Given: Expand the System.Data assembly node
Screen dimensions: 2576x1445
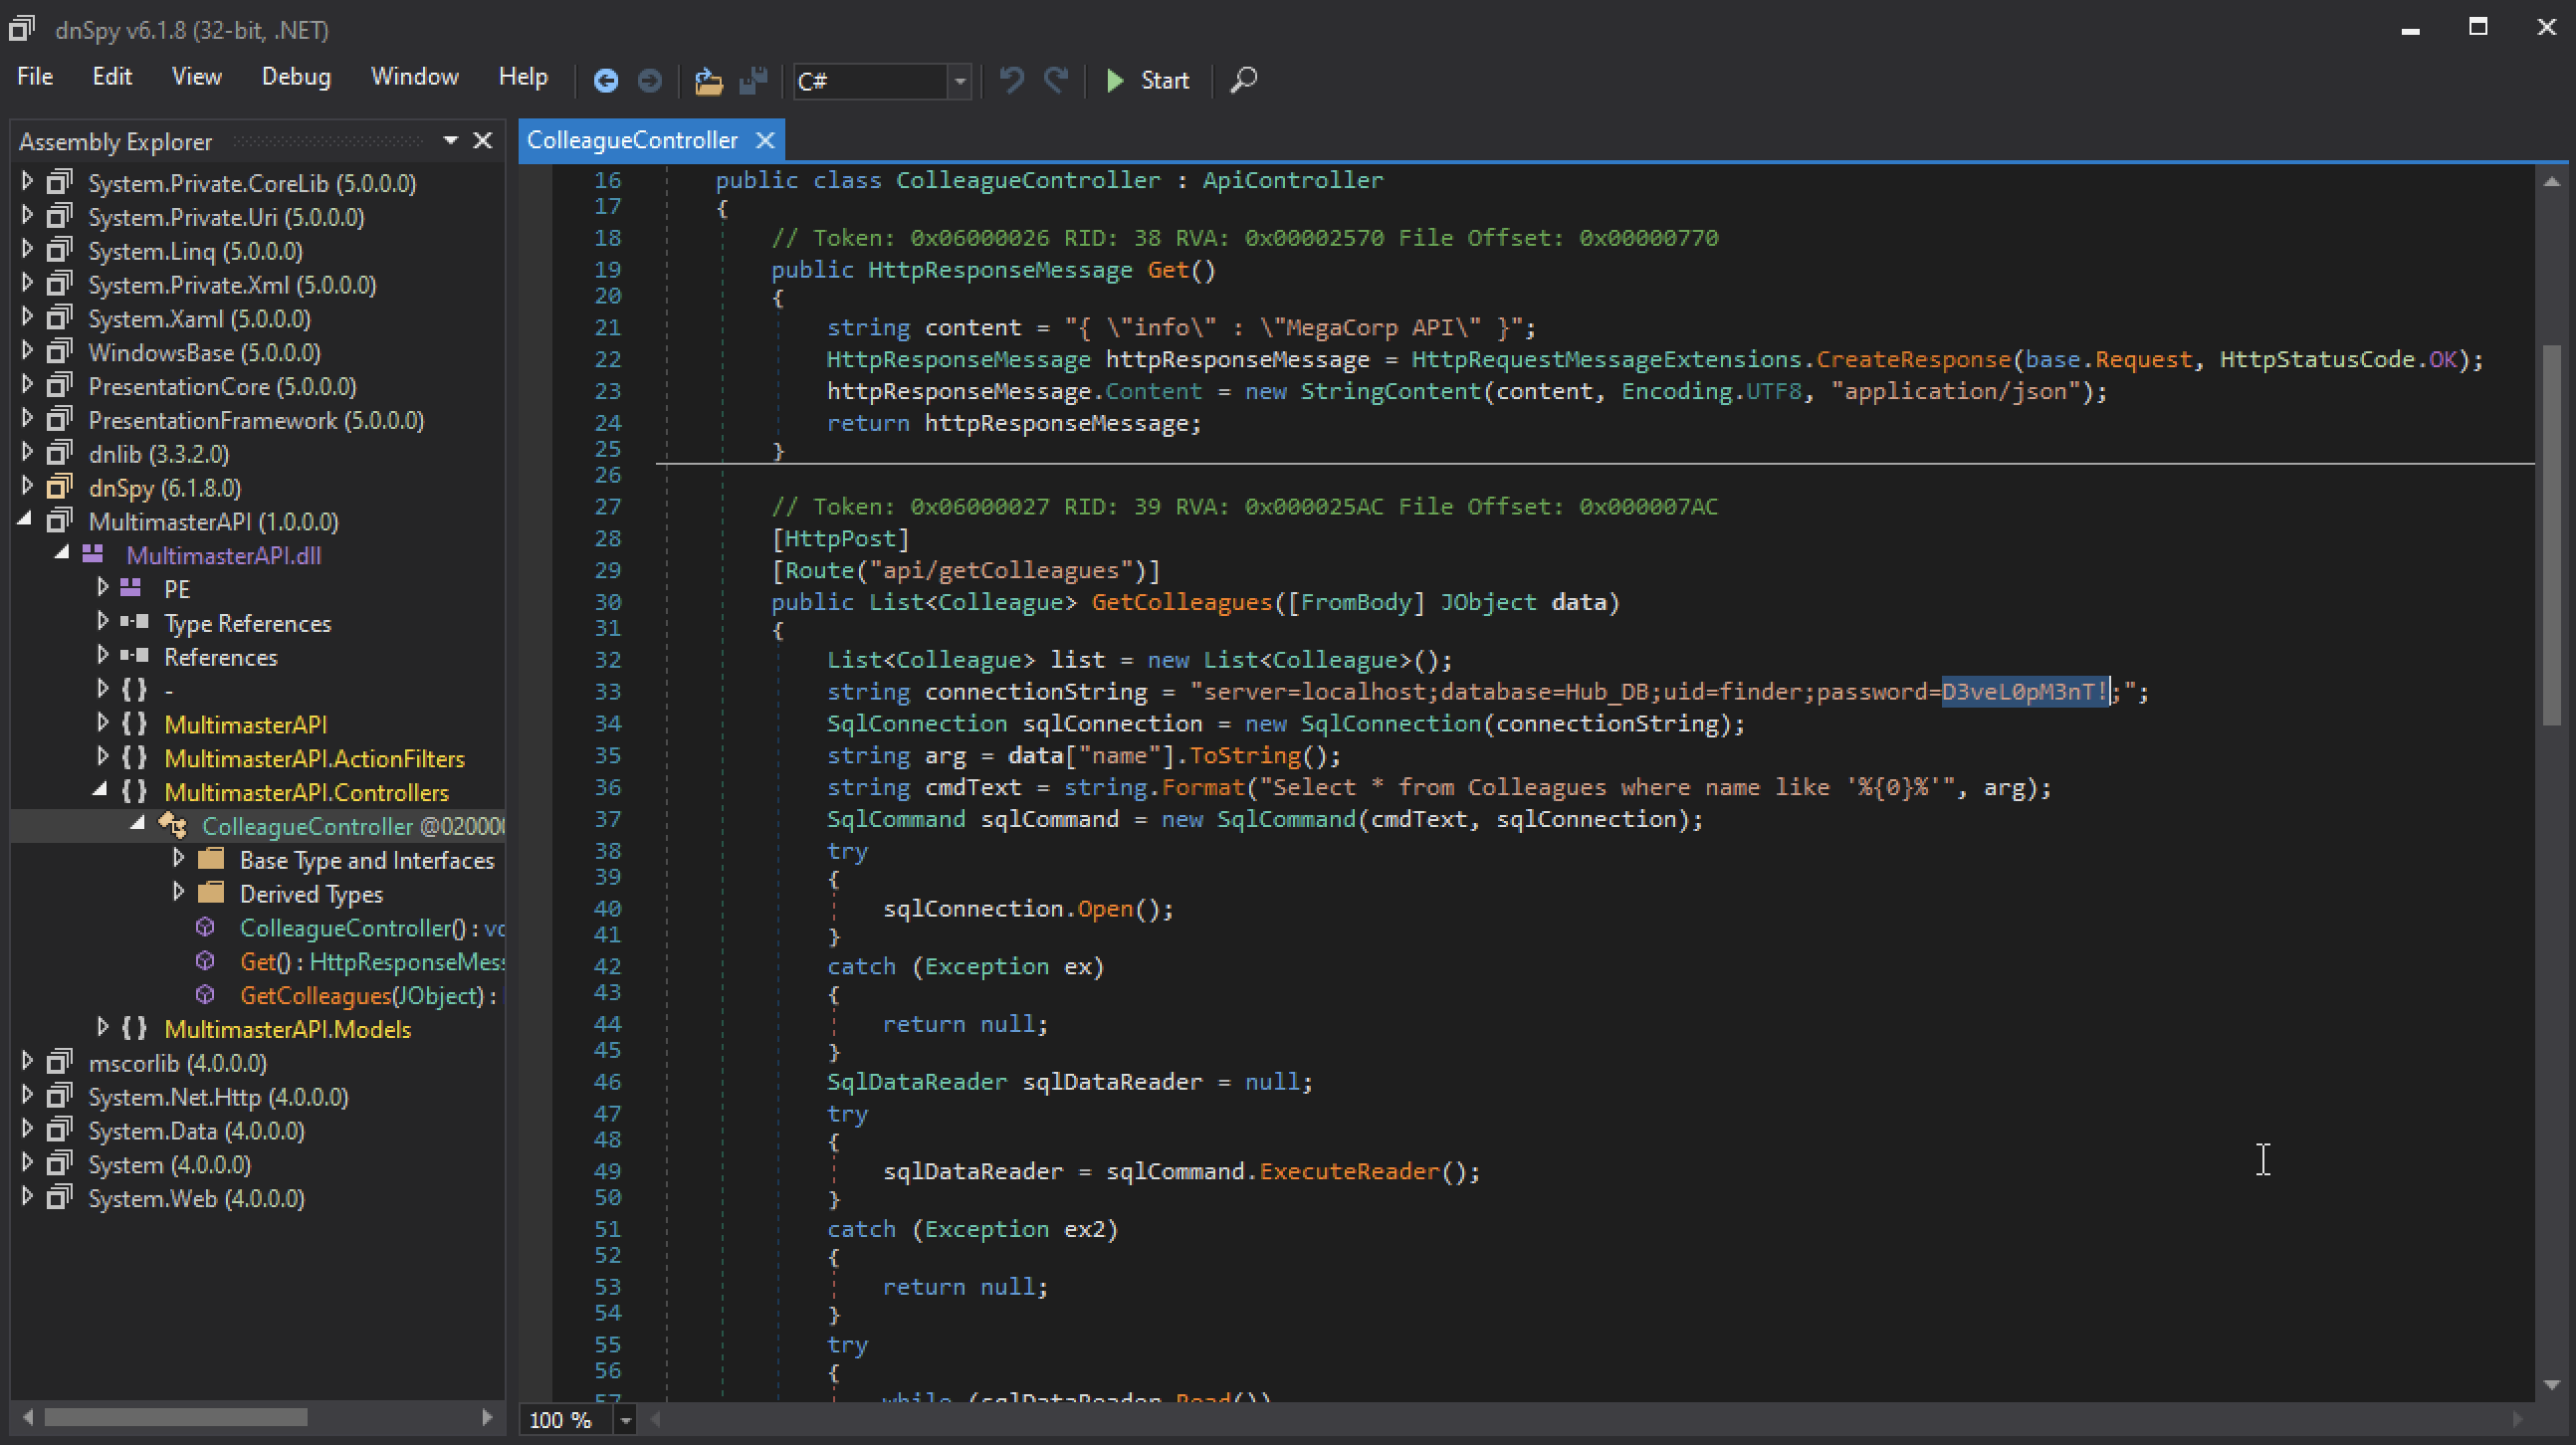Looking at the screenshot, I should coord(27,1130).
